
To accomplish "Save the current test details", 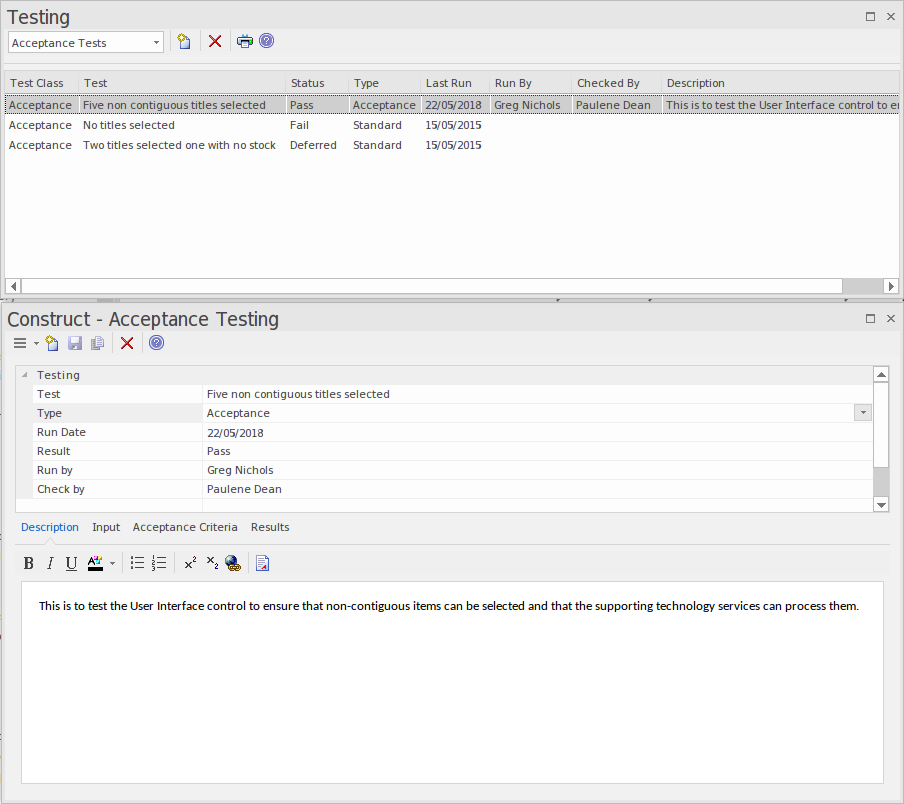I will tap(74, 343).
